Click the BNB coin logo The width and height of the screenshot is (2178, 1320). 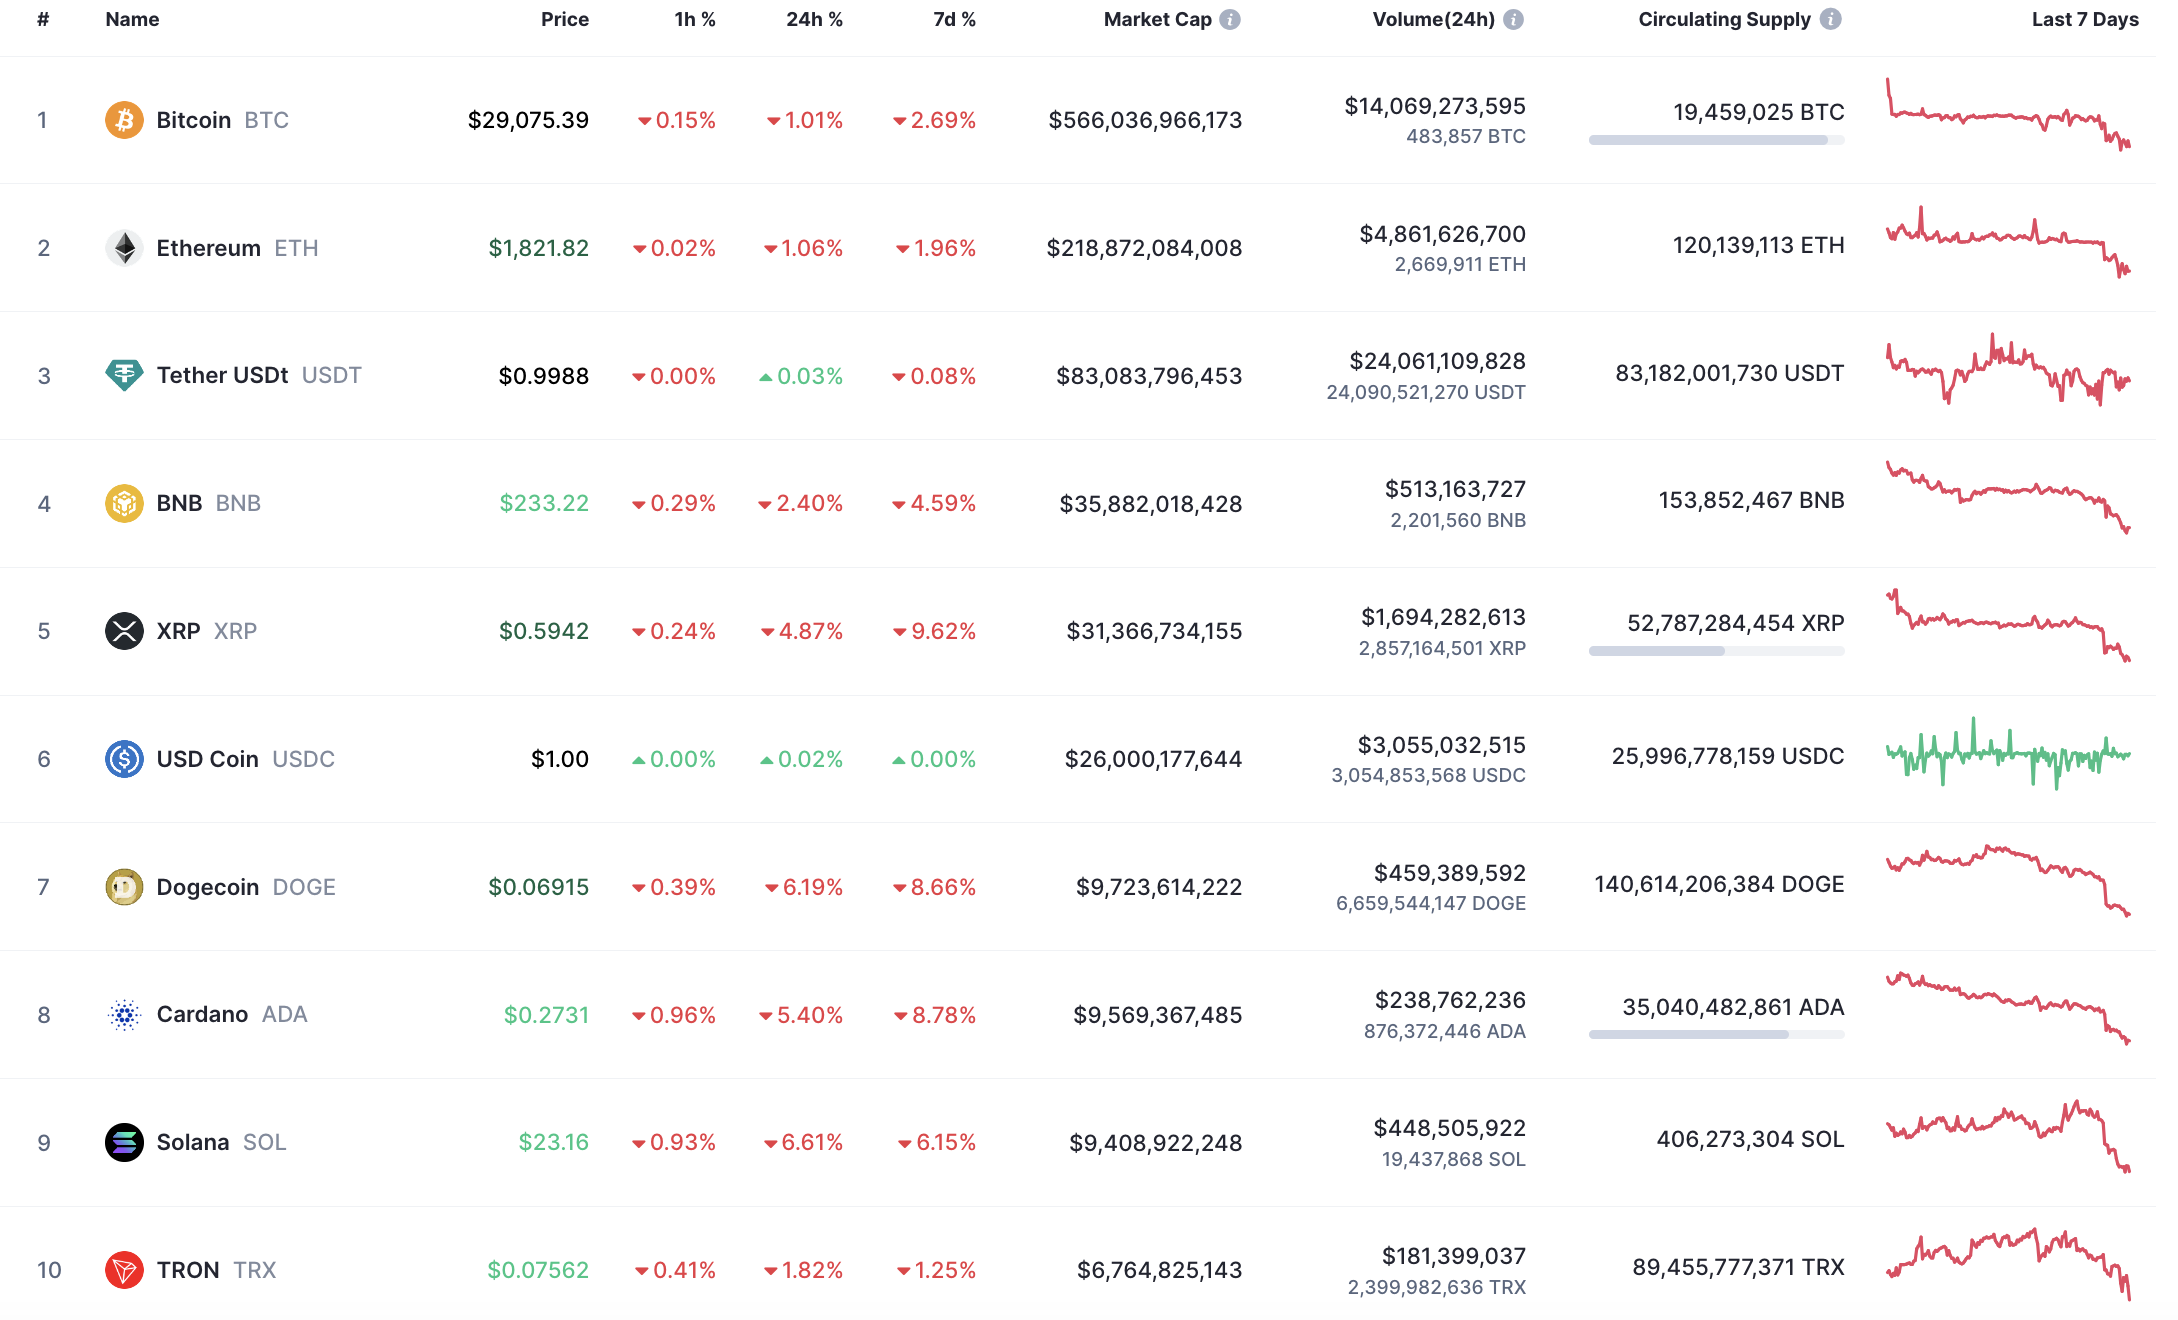124,503
